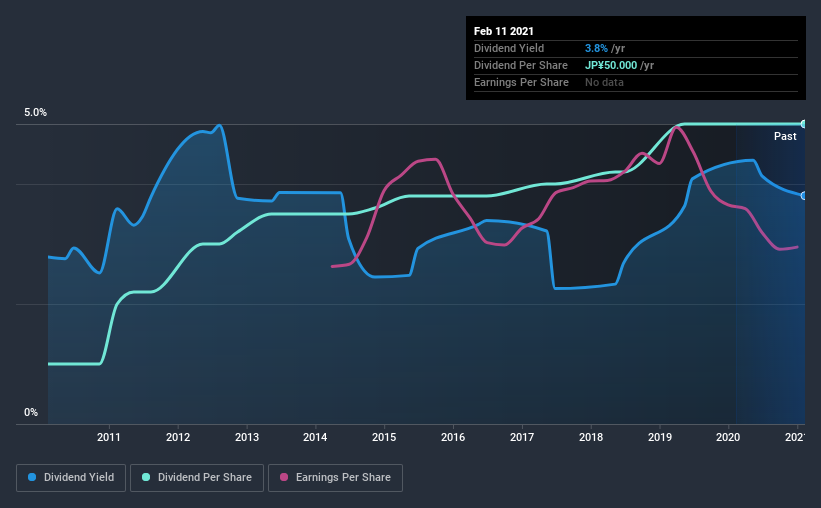Image resolution: width=821 pixels, height=508 pixels.
Task: Click the pink Earnings Per Share legend dot
Action: click(284, 477)
